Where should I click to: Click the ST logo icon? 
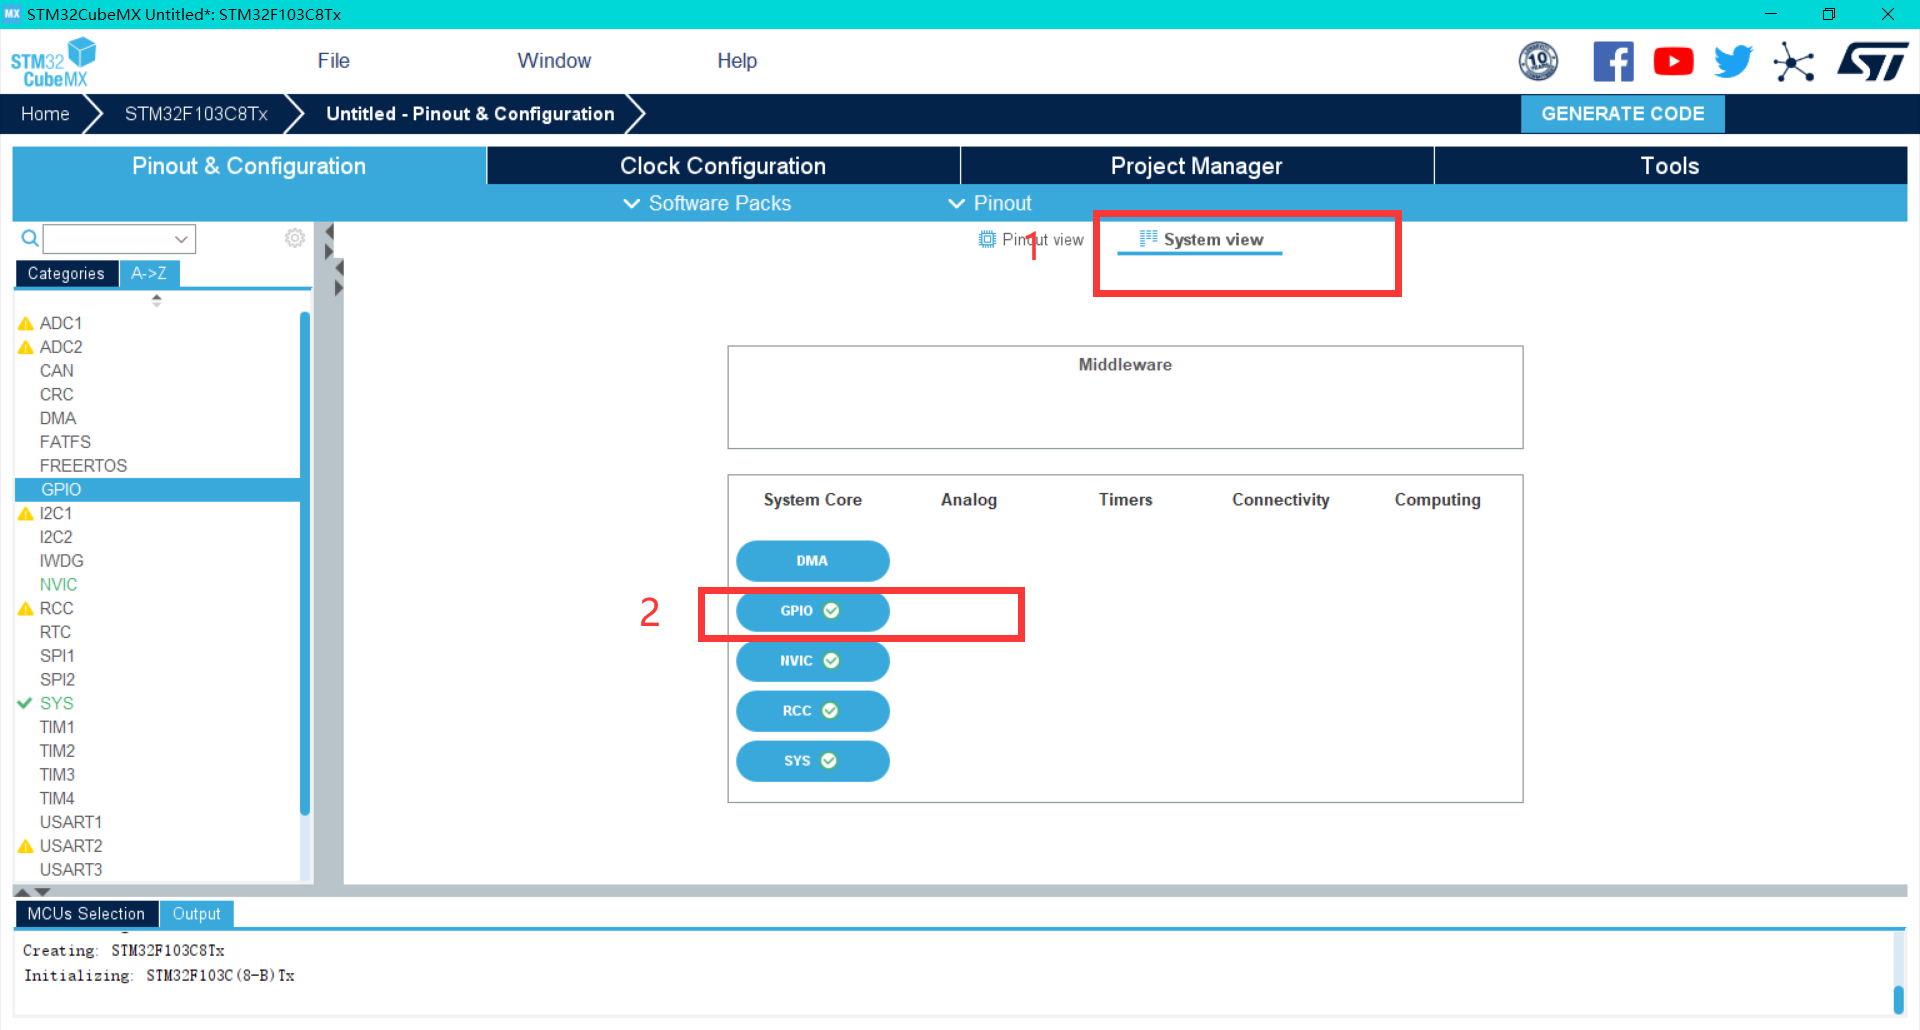(1873, 61)
